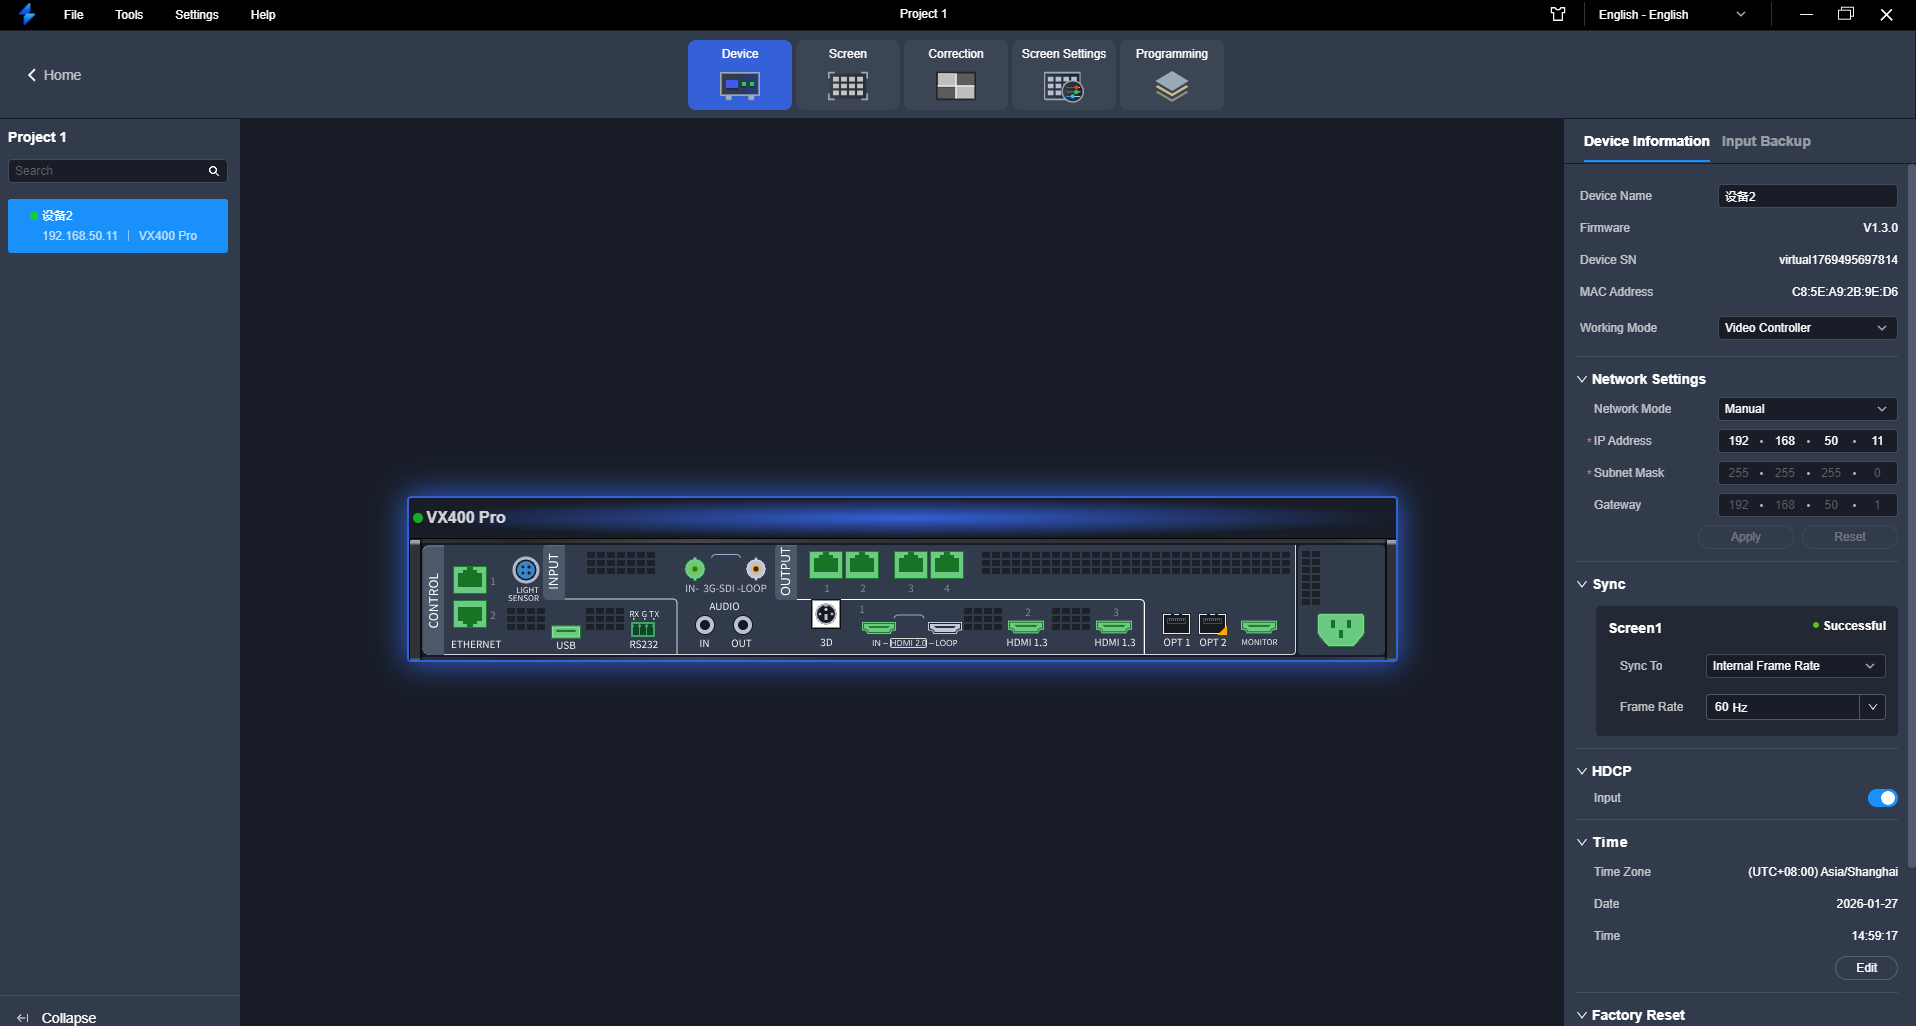Collapse the Network Settings section
The width and height of the screenshot is (1916, 1026).
1582,379
